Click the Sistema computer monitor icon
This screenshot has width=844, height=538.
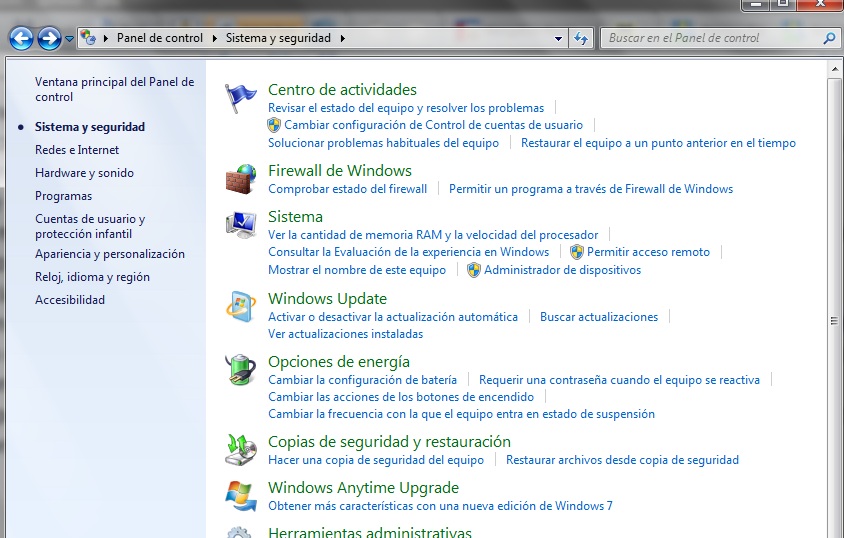click(x=241, y=225)
